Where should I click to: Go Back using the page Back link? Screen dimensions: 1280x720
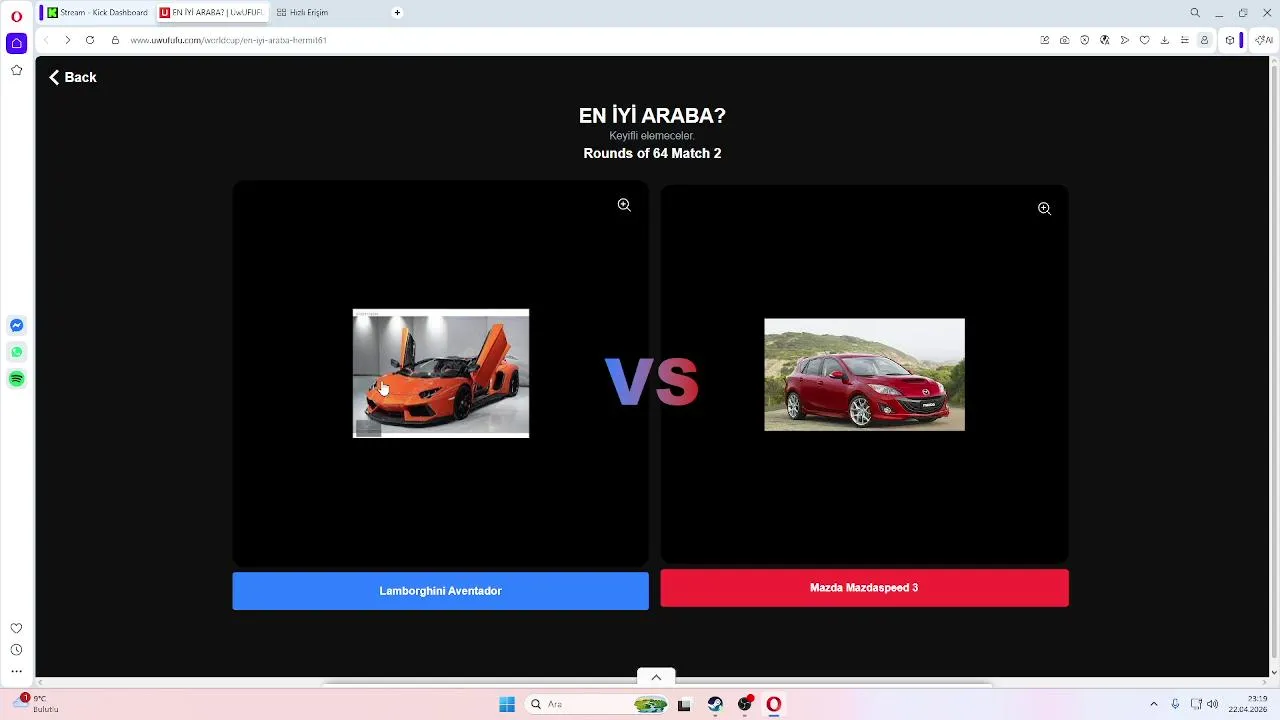(72, 77)
